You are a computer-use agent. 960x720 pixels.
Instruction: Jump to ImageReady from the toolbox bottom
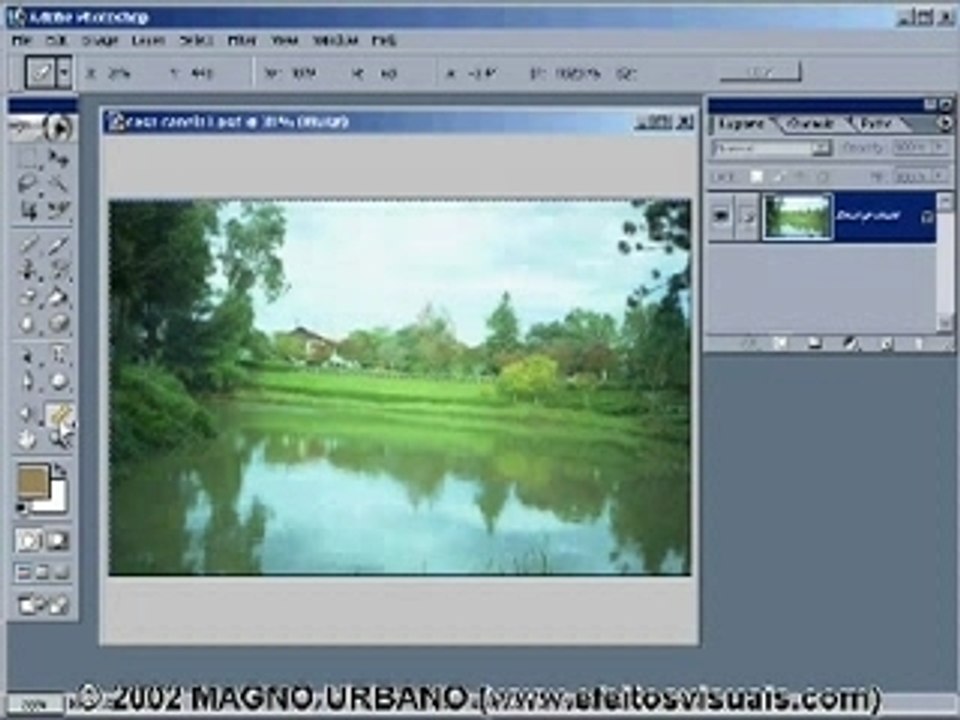point(42,605)
